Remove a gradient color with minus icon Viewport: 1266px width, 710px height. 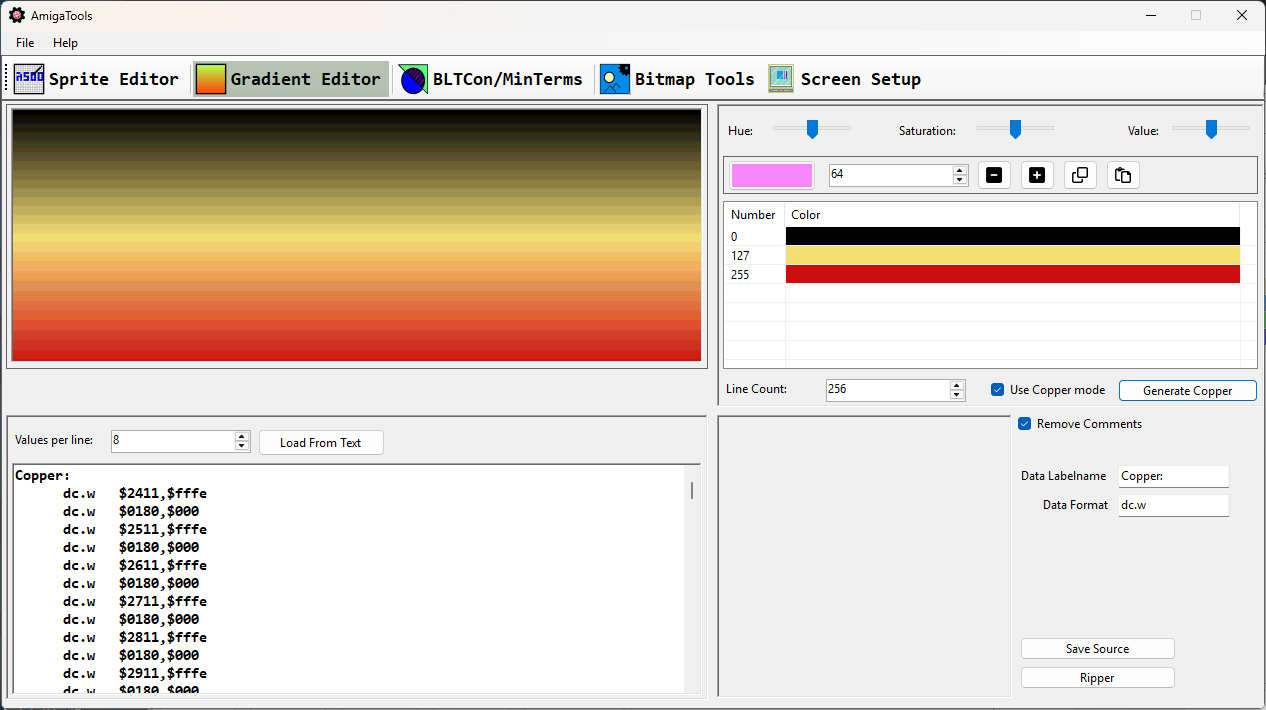(x=994, y=175)
